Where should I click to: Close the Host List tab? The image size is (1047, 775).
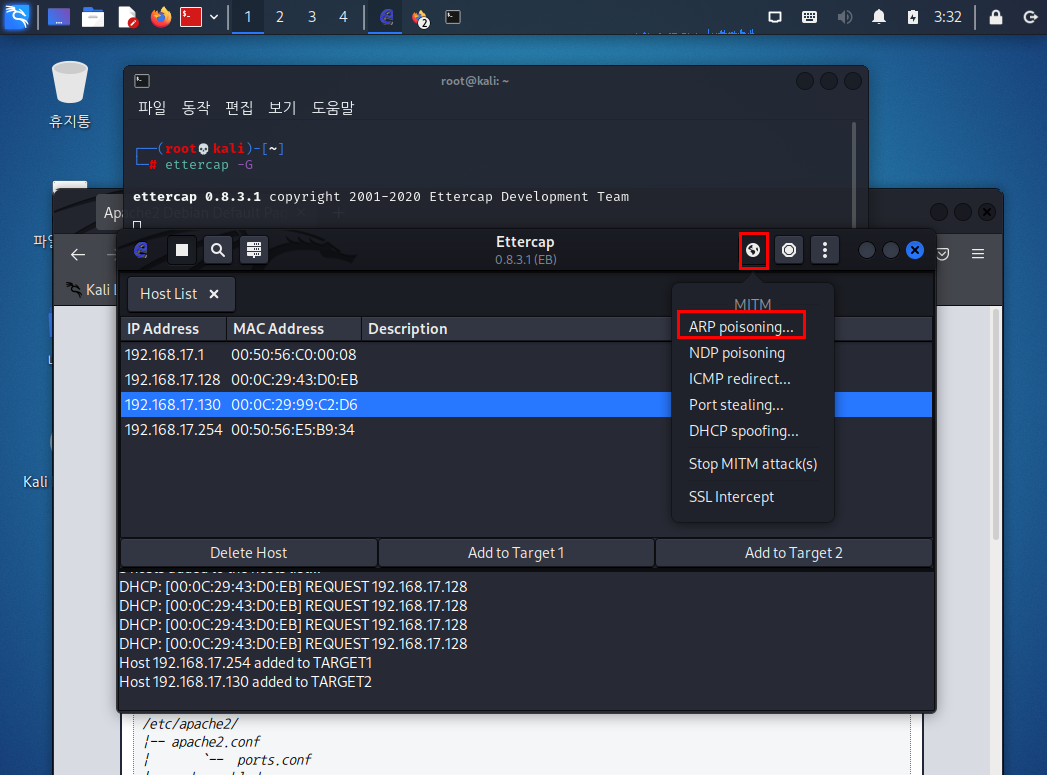click(x=214, y=294)
